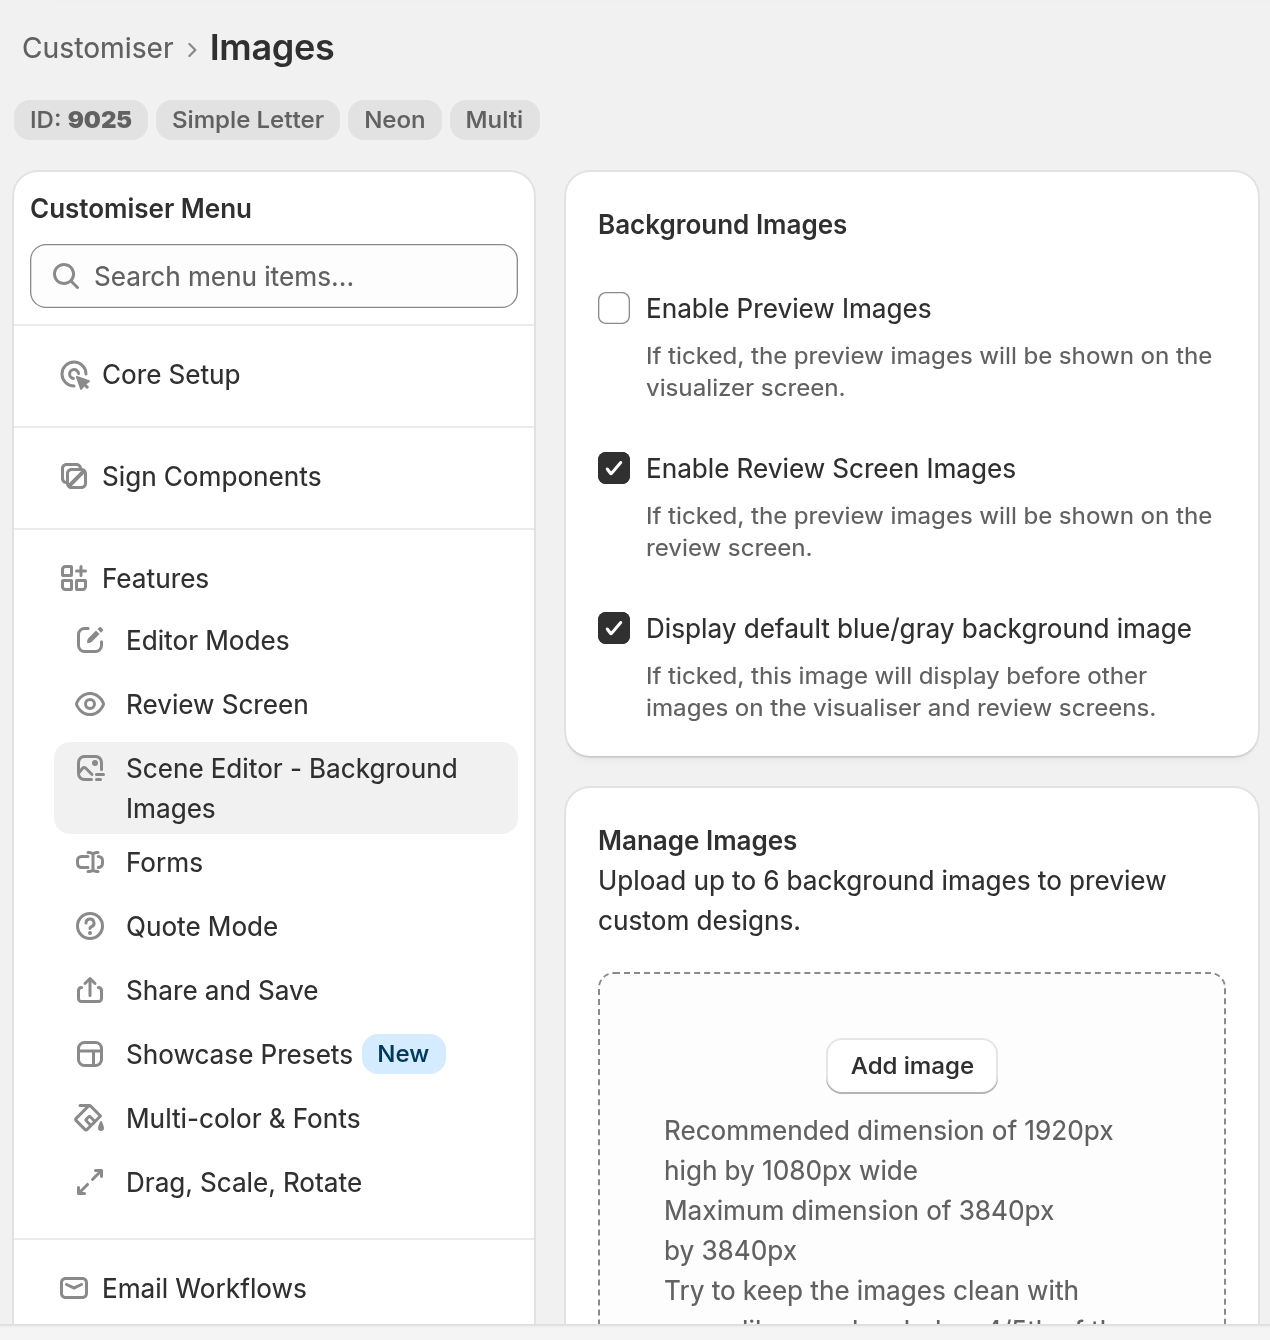Click the Add image button
The width and height of the screenshot is (1270, 1340).
(912, 1066)
